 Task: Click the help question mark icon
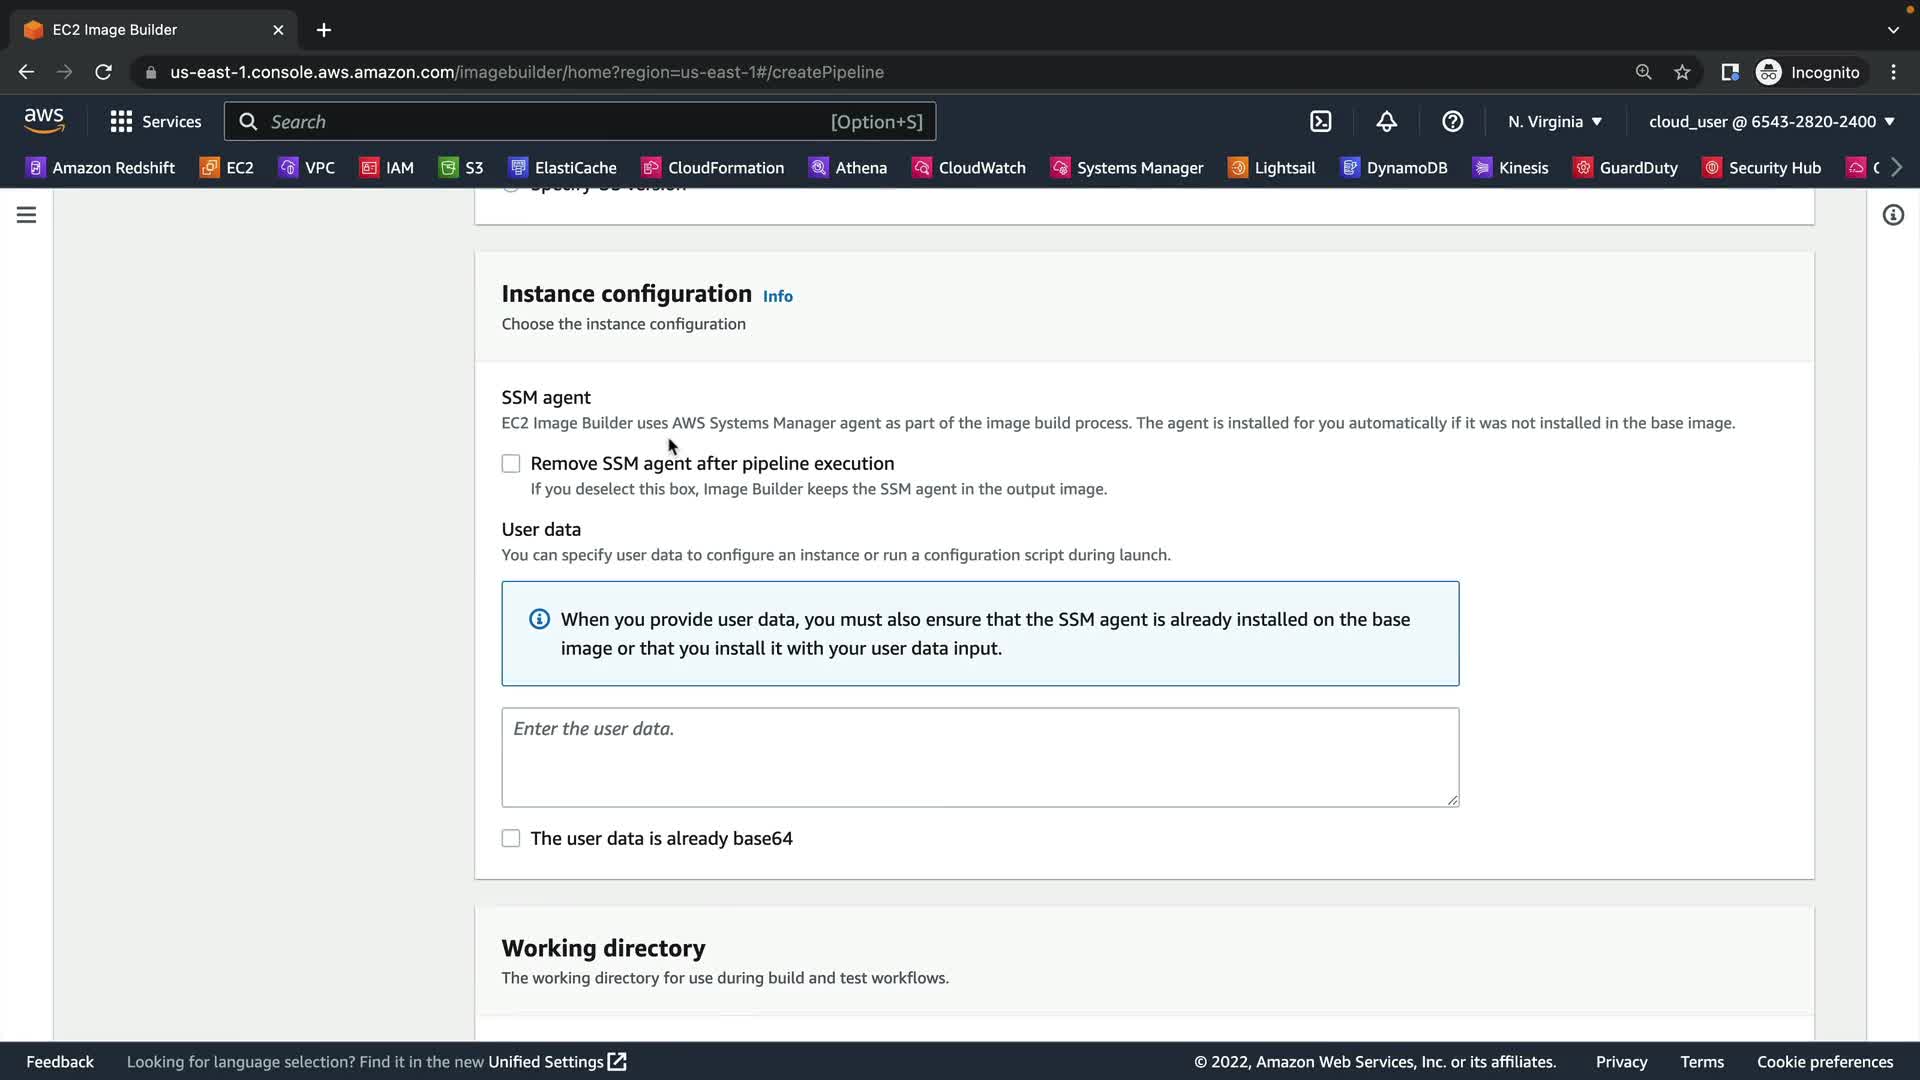[1452, 121]
